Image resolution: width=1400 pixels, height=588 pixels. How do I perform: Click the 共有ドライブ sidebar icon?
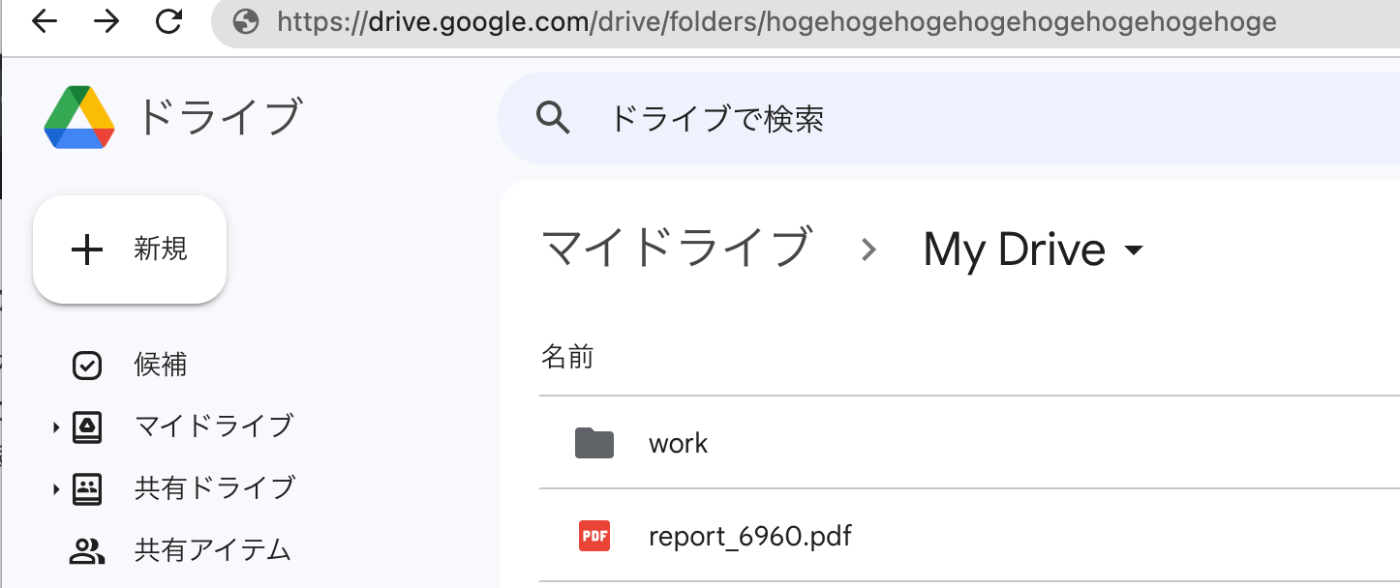pyautogui.click(x=88, y=488)
